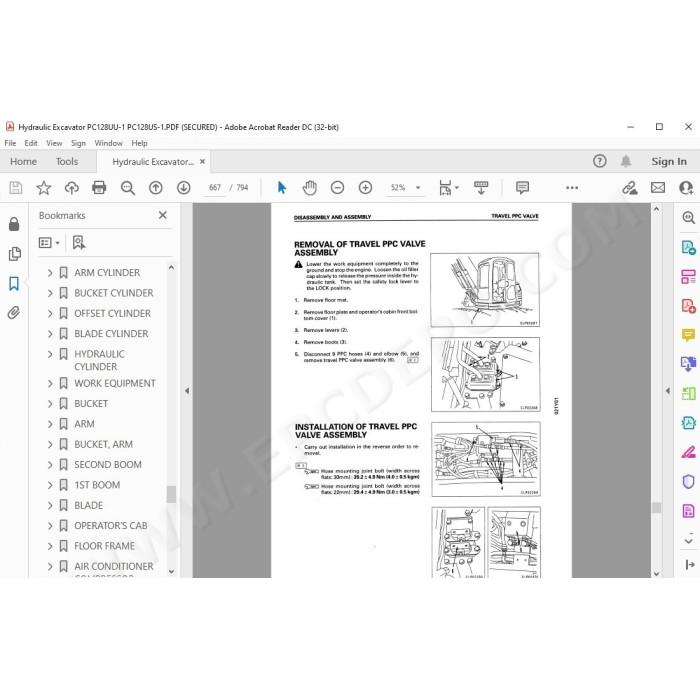Go to the previous page
700x700 pixels.
coord(156,188)
